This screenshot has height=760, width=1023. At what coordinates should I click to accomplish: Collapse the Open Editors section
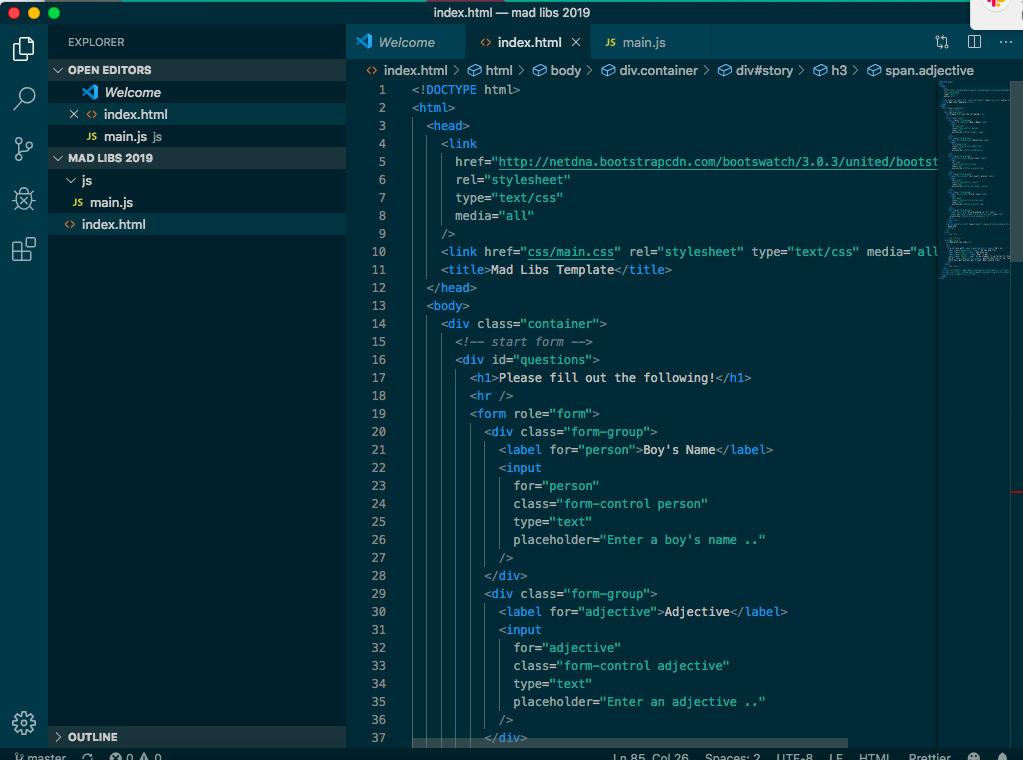coord(197,70)
